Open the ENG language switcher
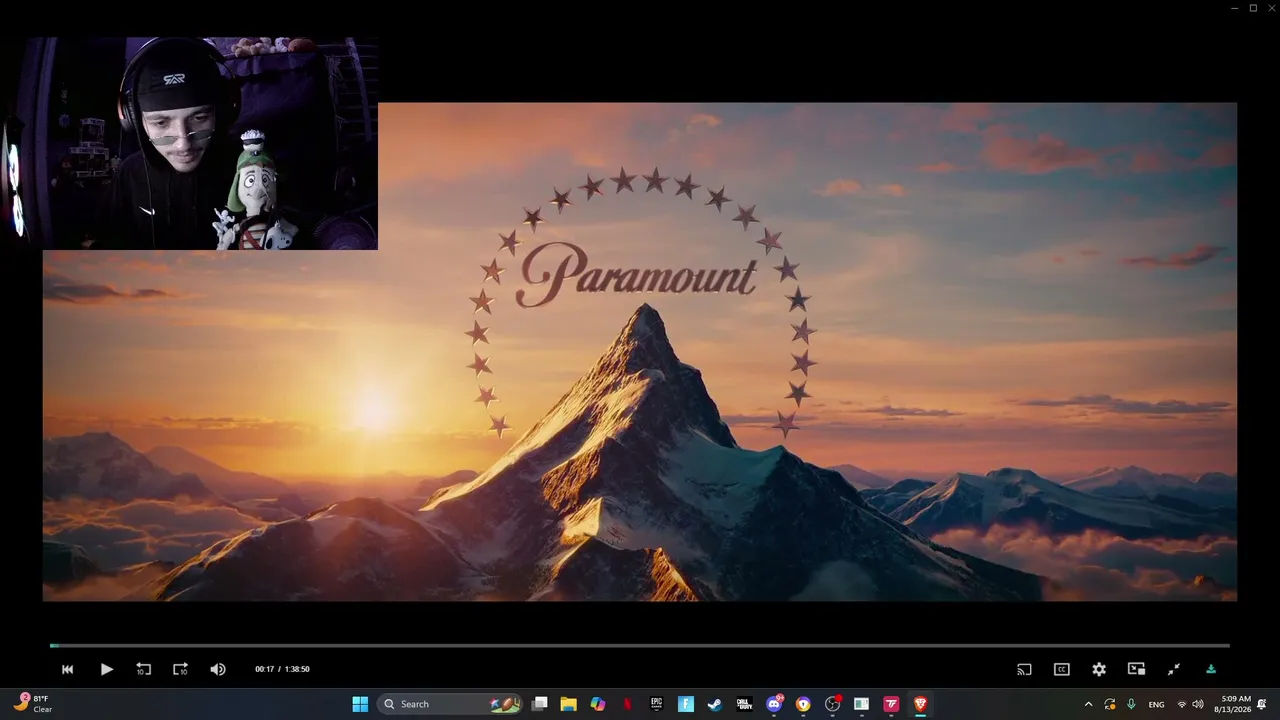 [x=1156, y=704]
